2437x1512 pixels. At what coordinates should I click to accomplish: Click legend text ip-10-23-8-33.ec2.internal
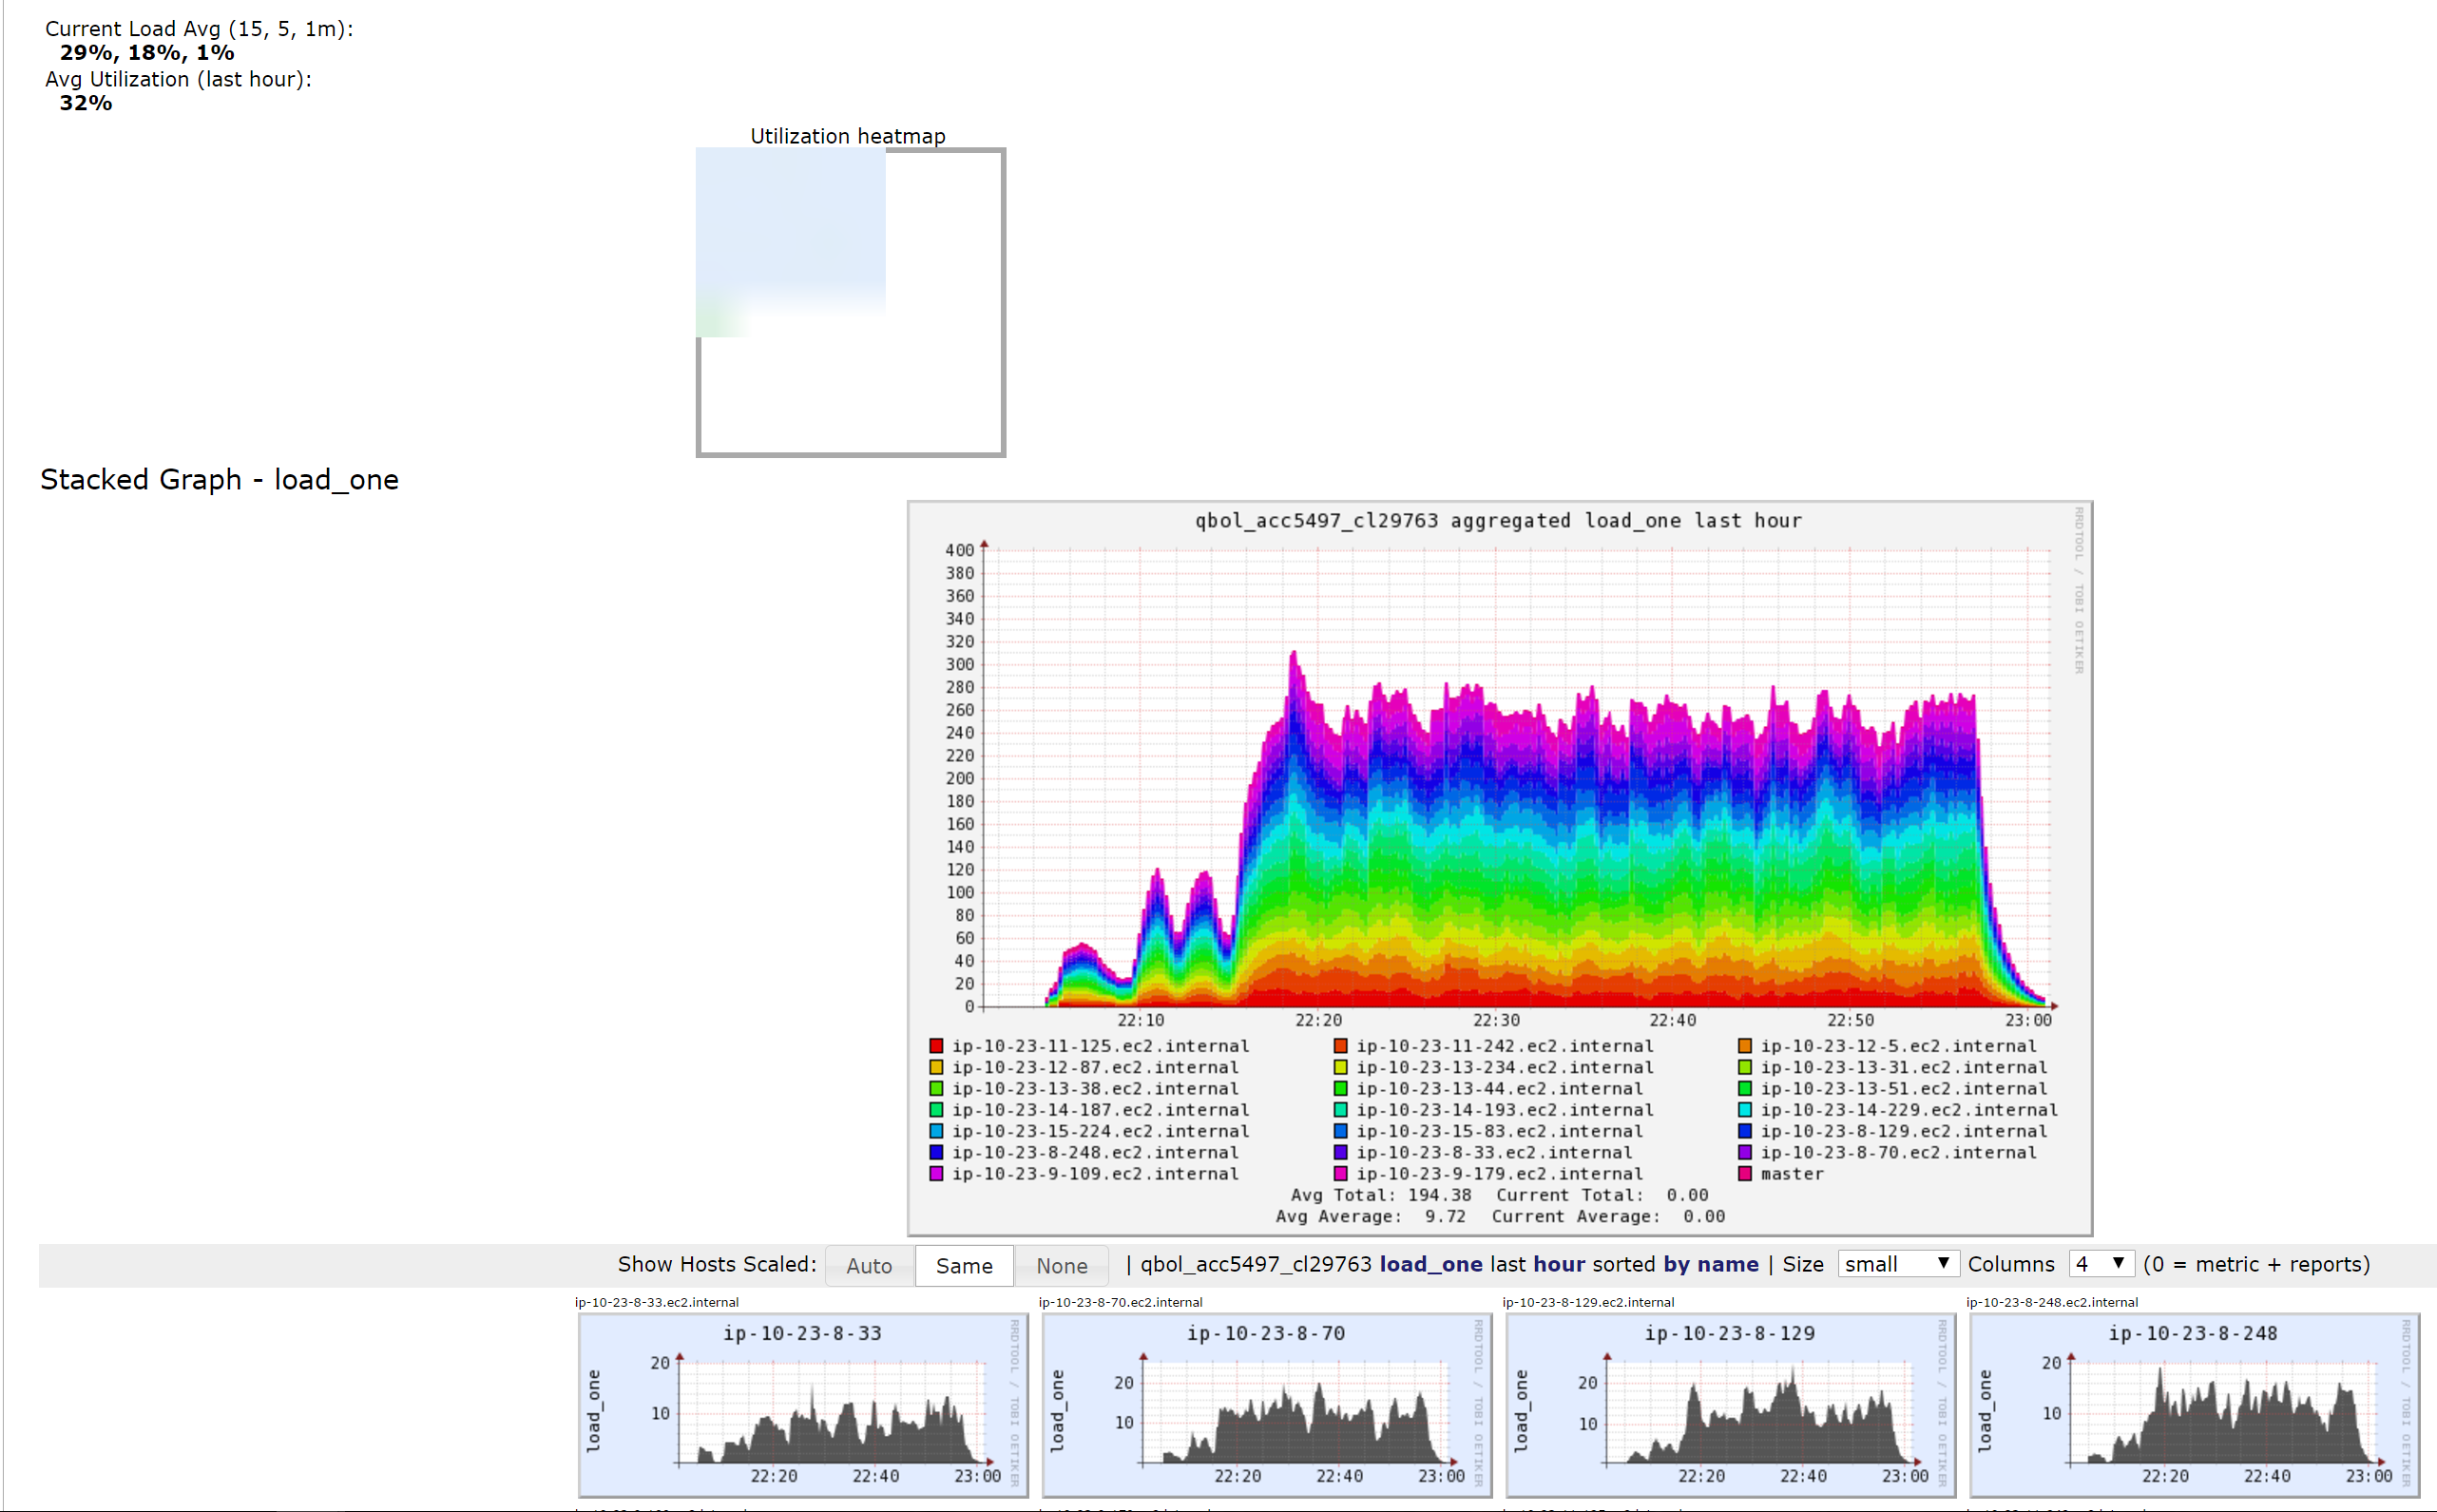[1494, 1152]
